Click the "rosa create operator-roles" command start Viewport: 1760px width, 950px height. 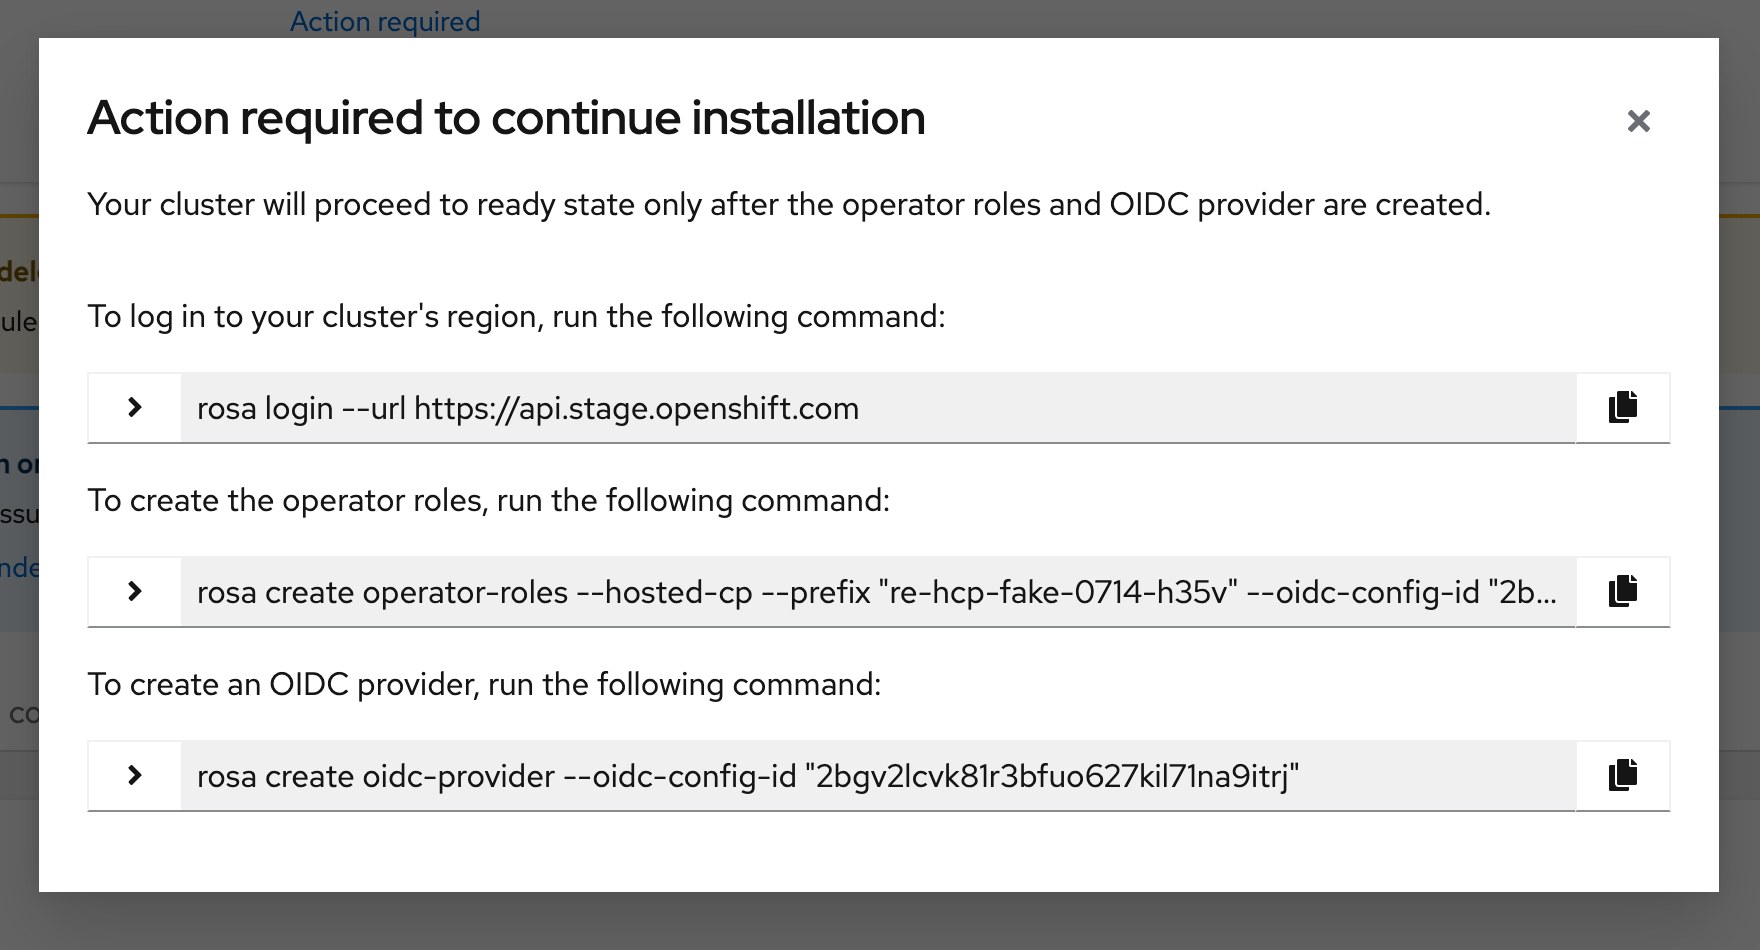pos(382,593)
